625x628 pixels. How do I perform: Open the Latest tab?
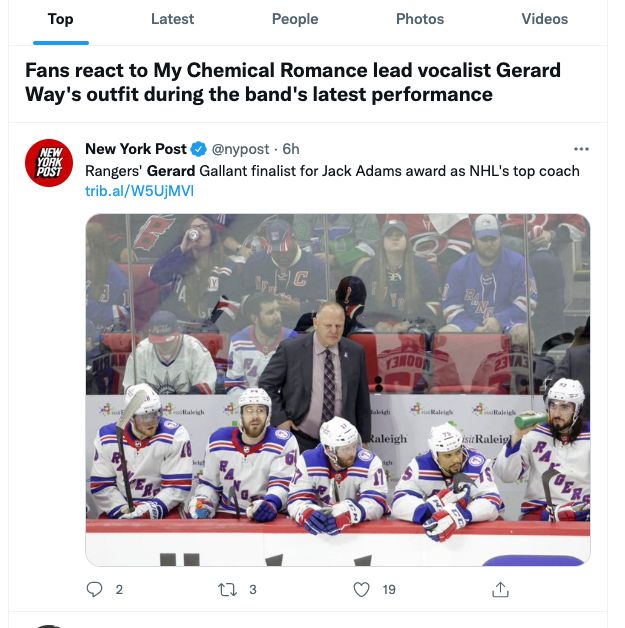(x=172, y=19)
